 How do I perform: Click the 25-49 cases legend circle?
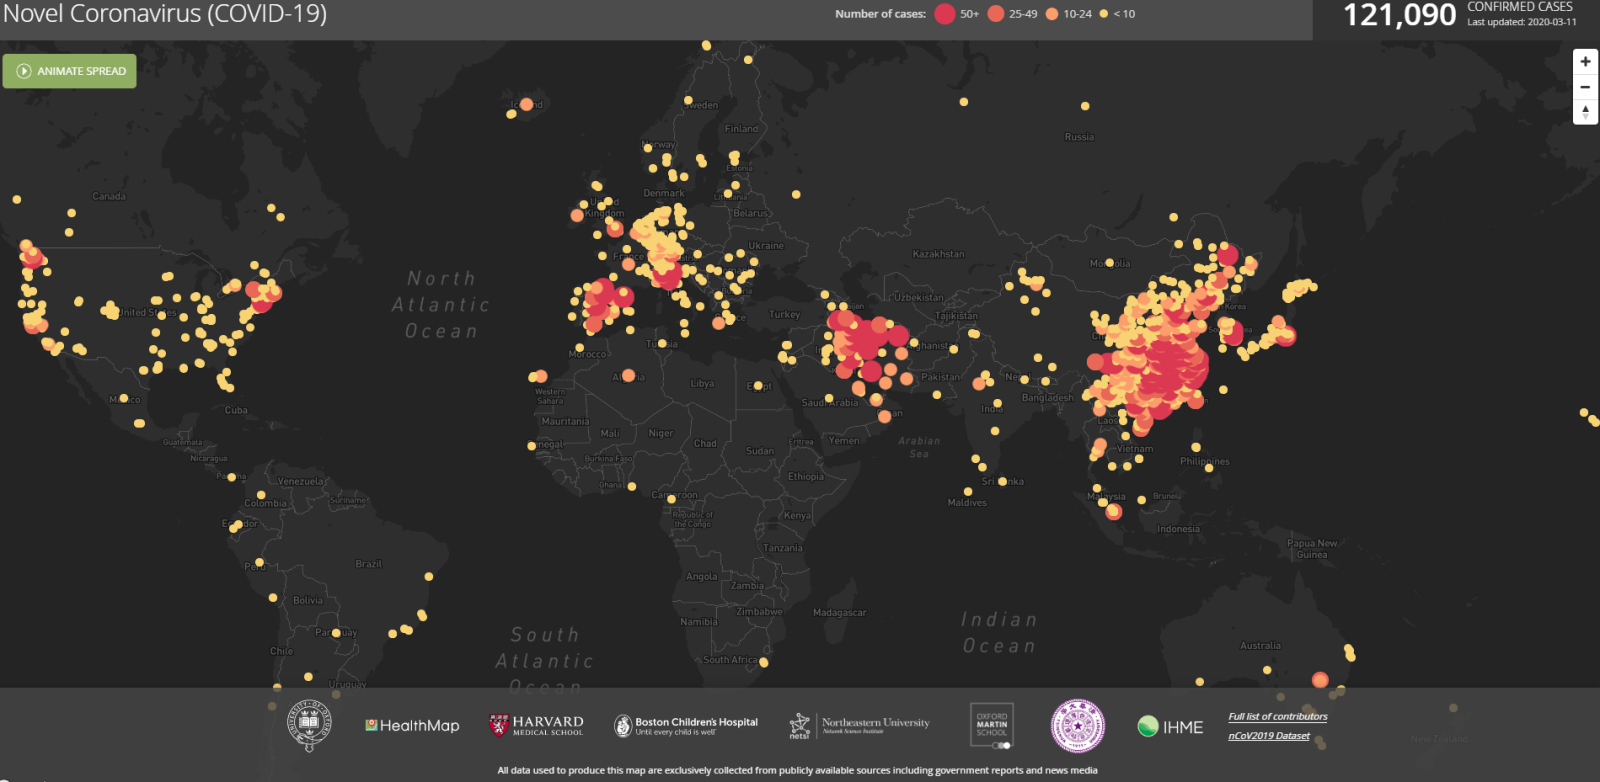pyautogui.click(x=996, y=14)
